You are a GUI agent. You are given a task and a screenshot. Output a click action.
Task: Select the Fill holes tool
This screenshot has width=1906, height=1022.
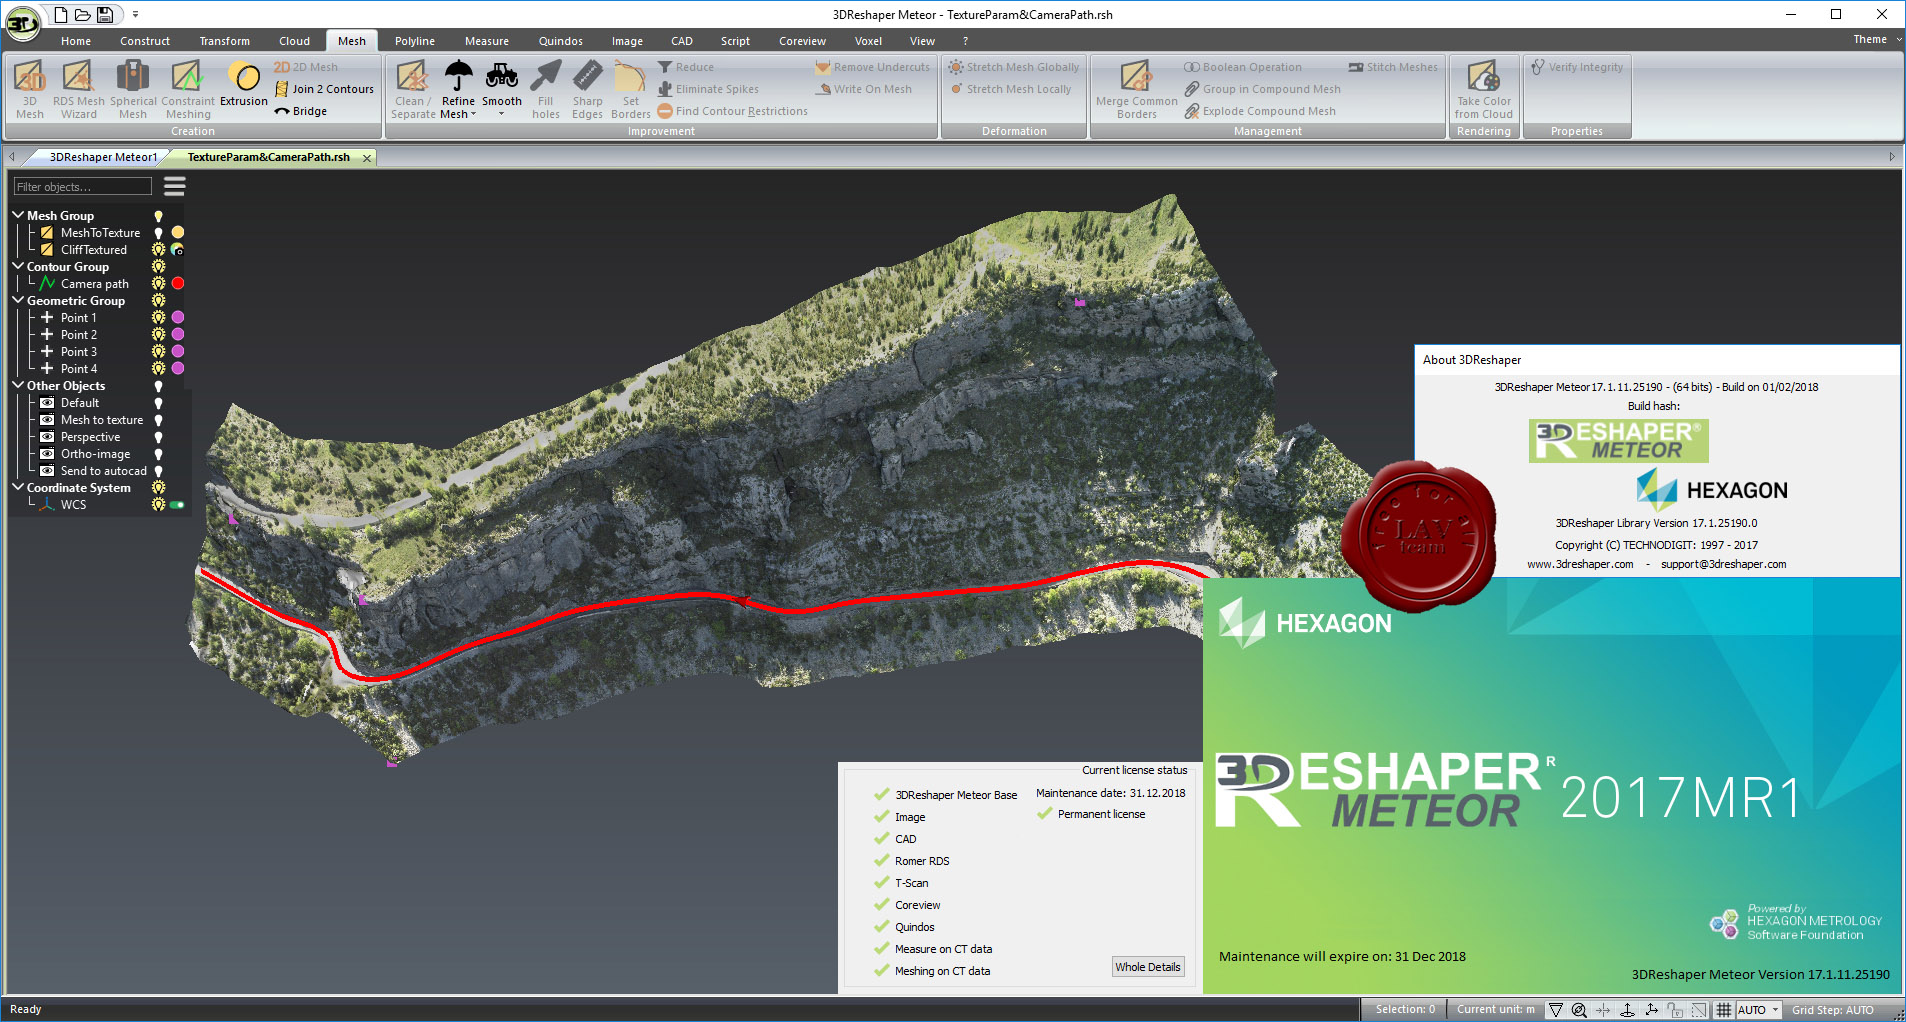pos(546,89)
